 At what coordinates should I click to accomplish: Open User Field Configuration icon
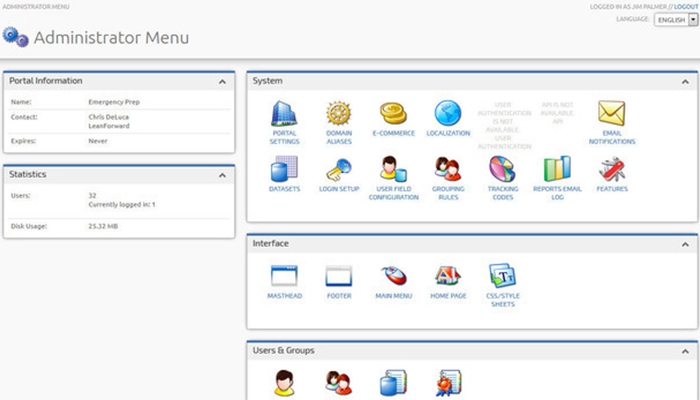coord(393,169)
